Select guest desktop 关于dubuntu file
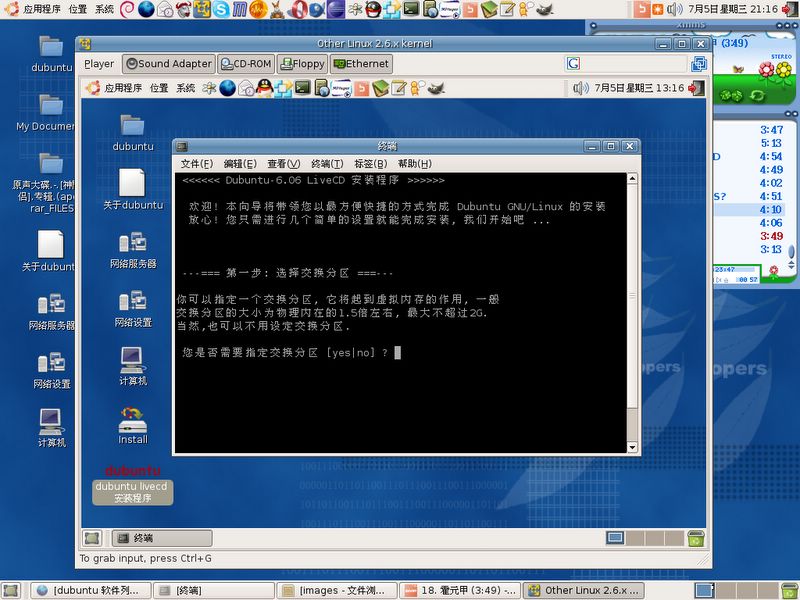The image size is (800, 600). [x=133, y=190]
